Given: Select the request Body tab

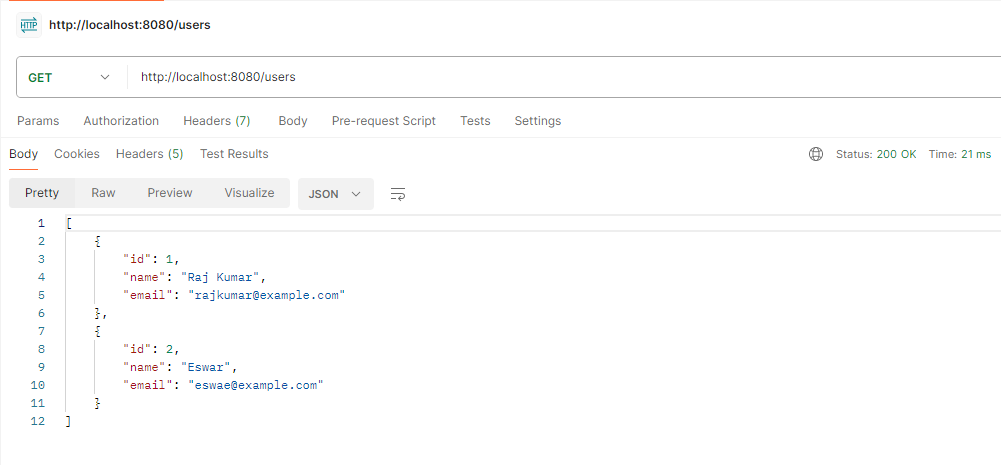Looking at the screenshot, I should 293,121.
